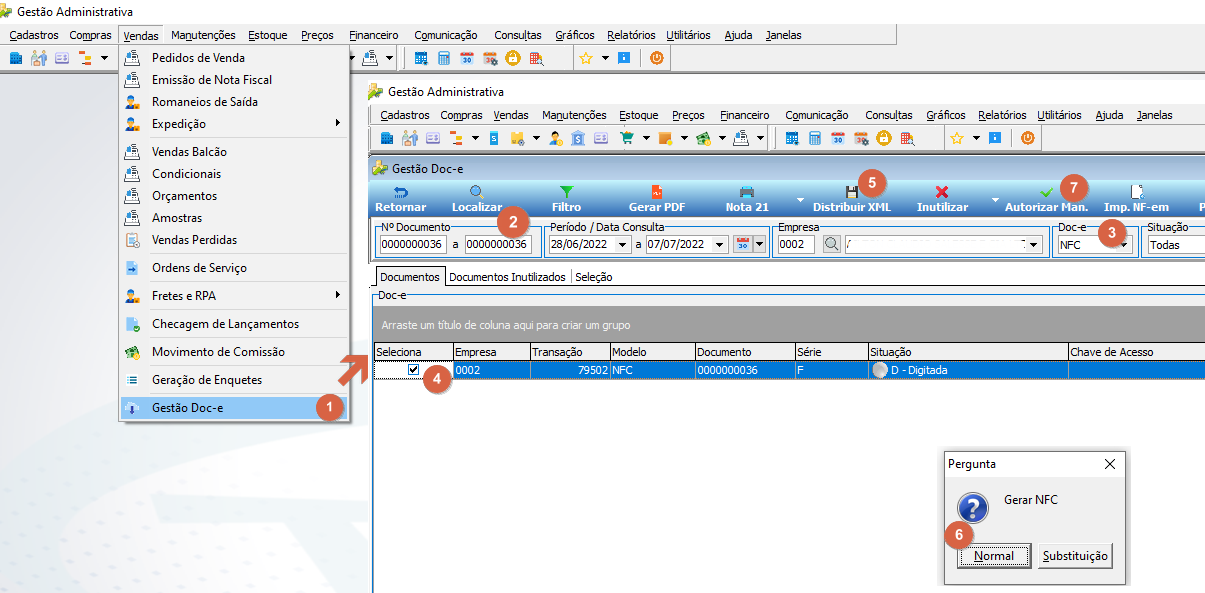Toggle the Seleciona checkbox for document 0000000036
1205x593 pixels.
413,370
